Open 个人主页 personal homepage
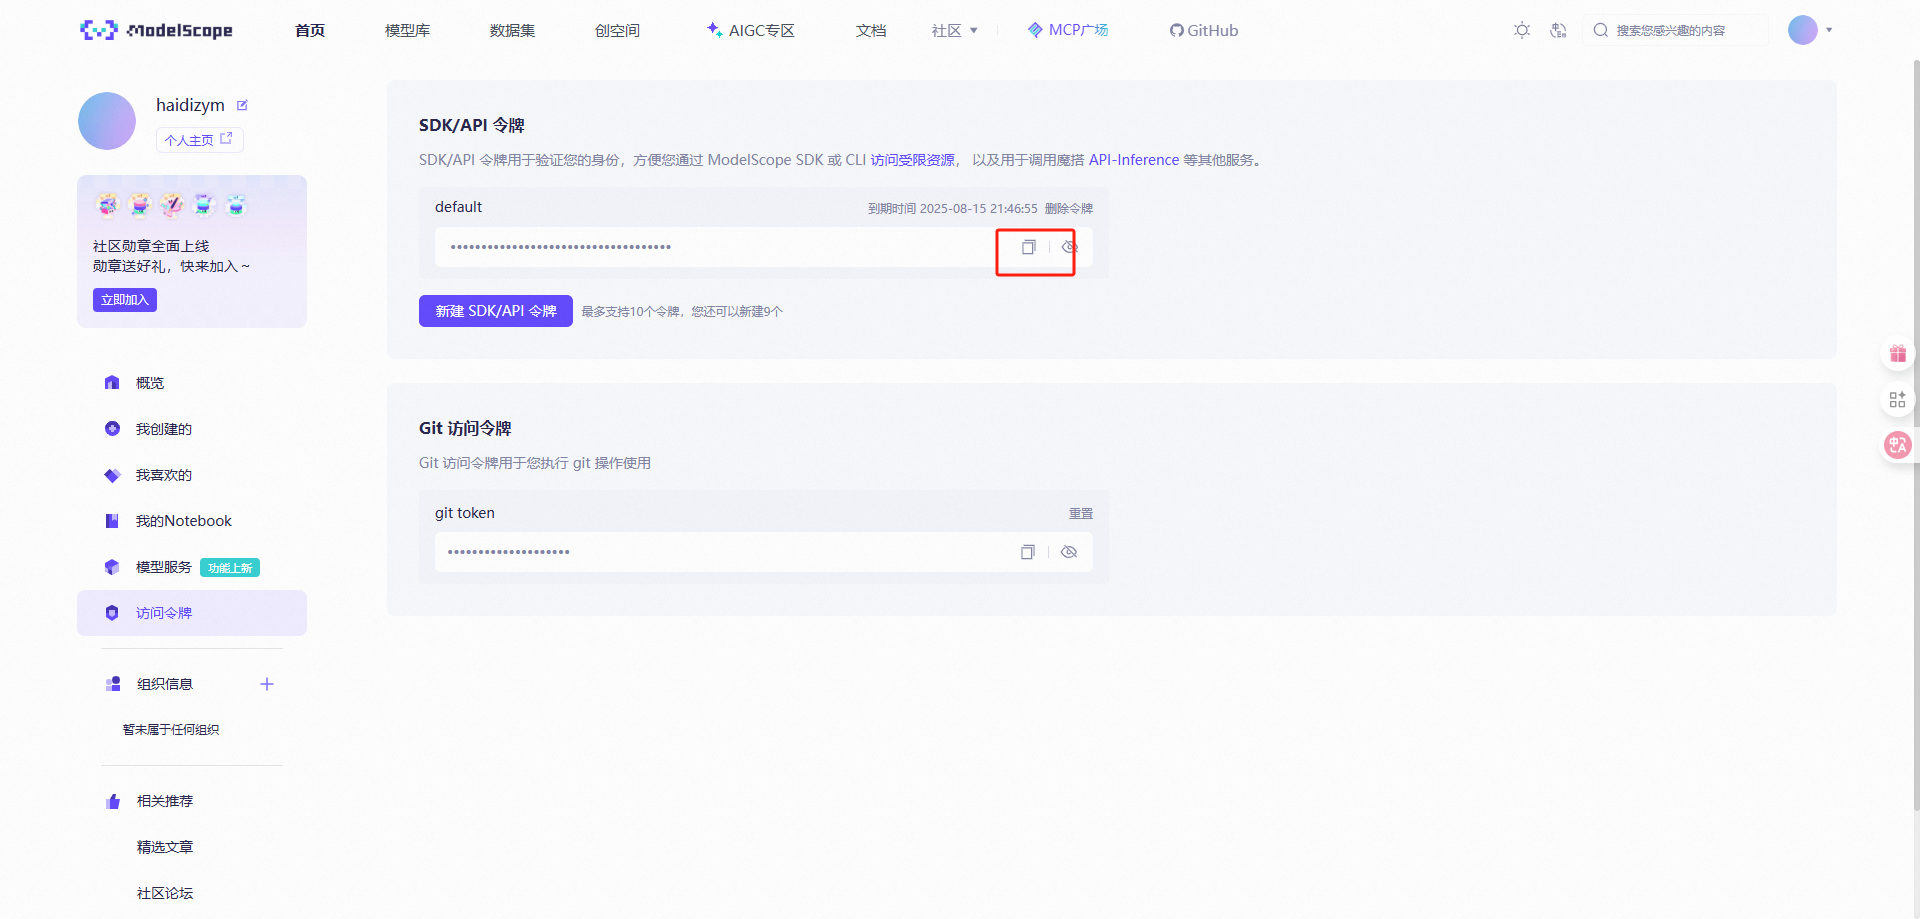Image resolution: width=1920 pixels, height=919 pixels. [199, 140]
